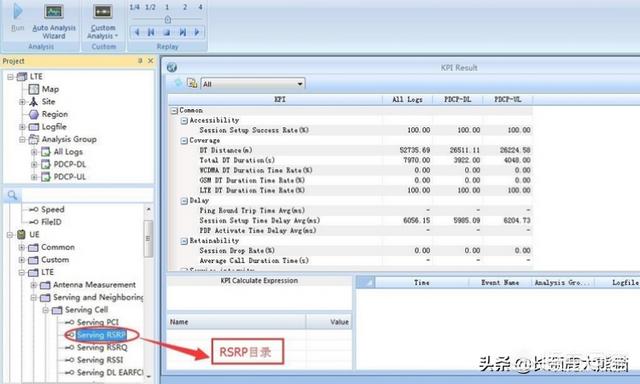Click the PDCP-UL column header
The width and height of the screenshot is (640, 384).
click(x=507, y=99)
